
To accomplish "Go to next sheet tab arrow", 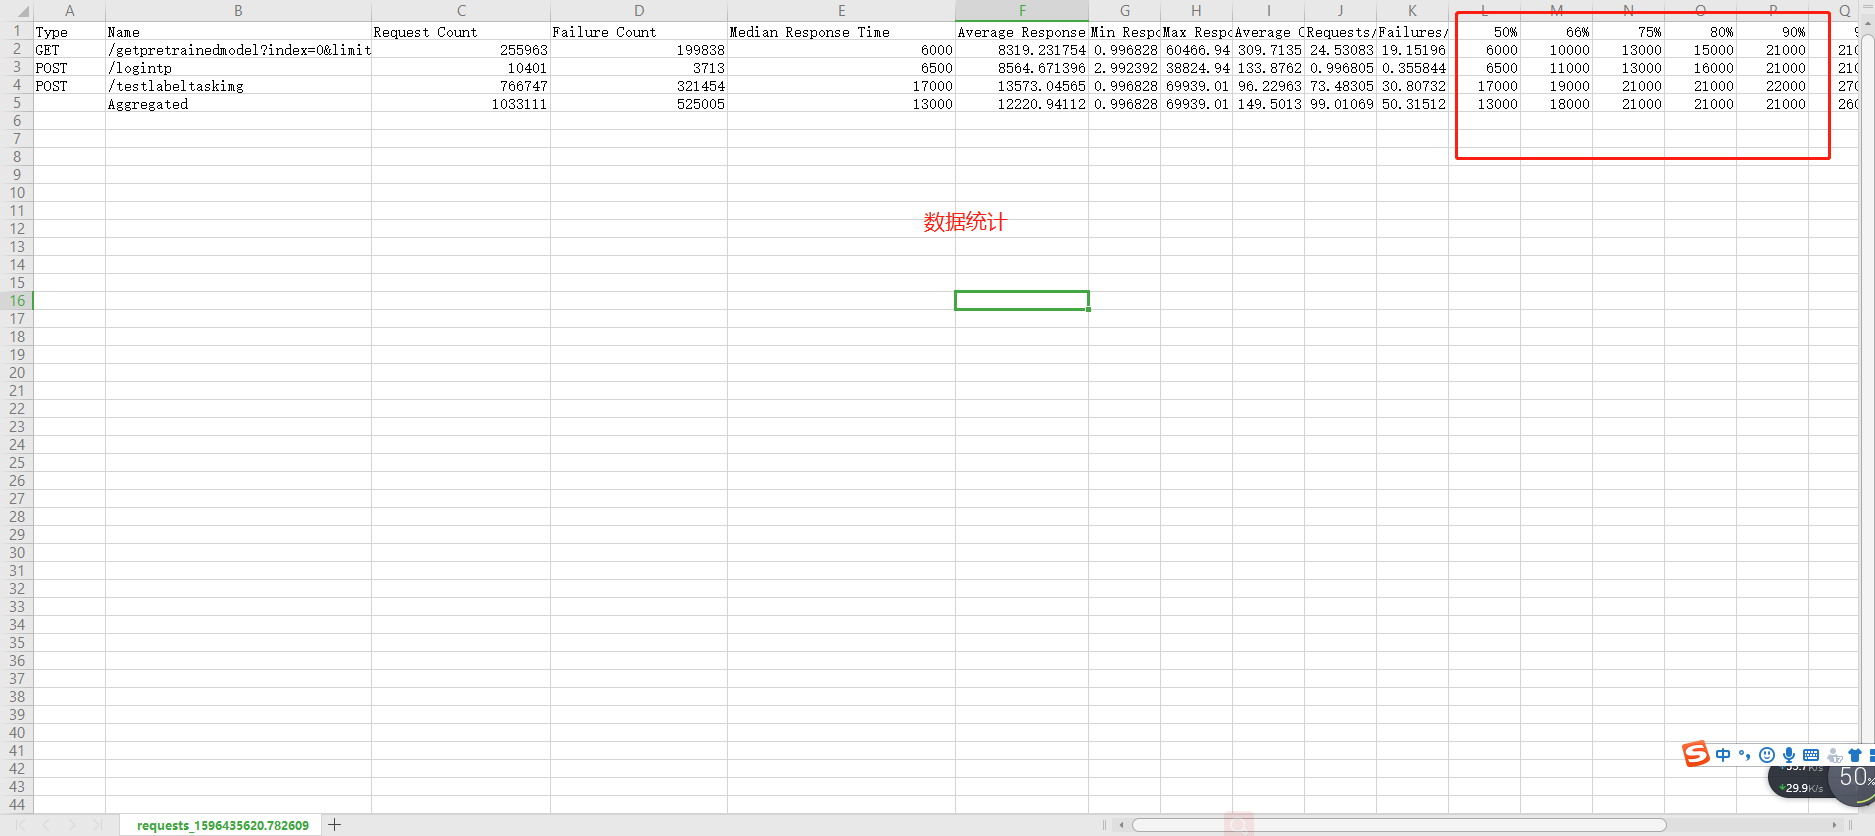I will point(71,825).
